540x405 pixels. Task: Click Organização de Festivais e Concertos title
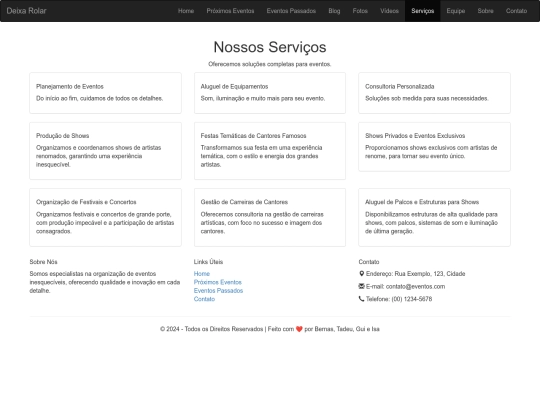86,202
